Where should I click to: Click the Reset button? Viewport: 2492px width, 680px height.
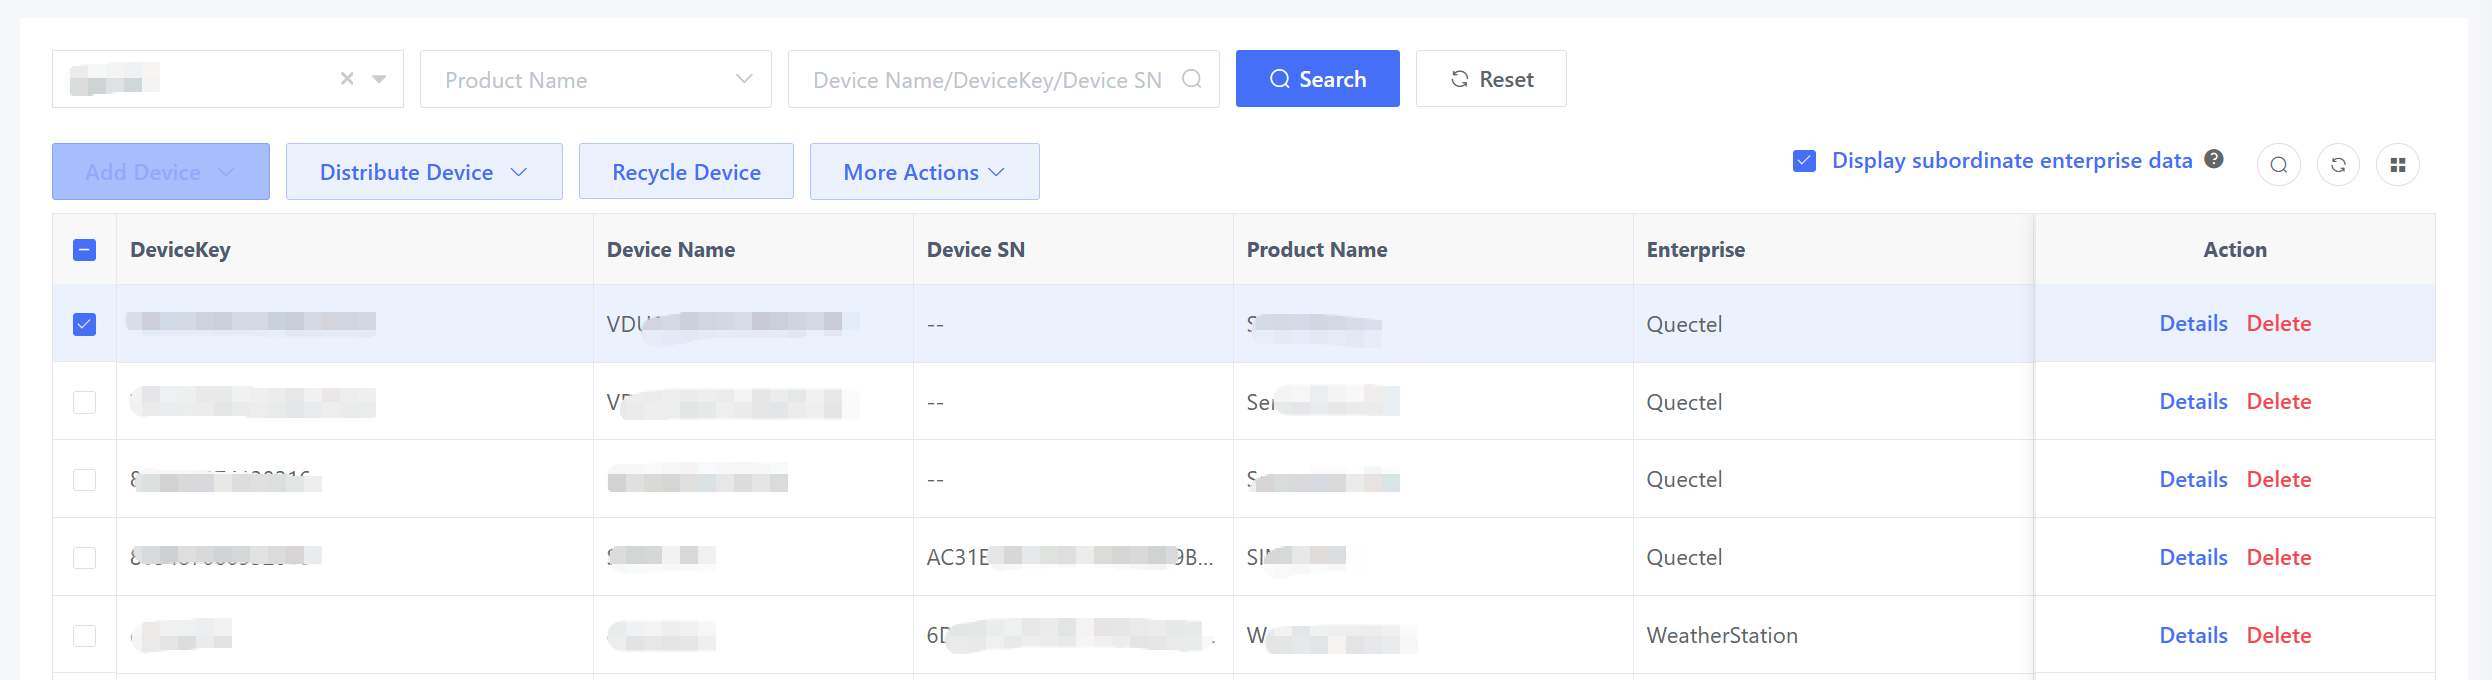coord(1491,79)
